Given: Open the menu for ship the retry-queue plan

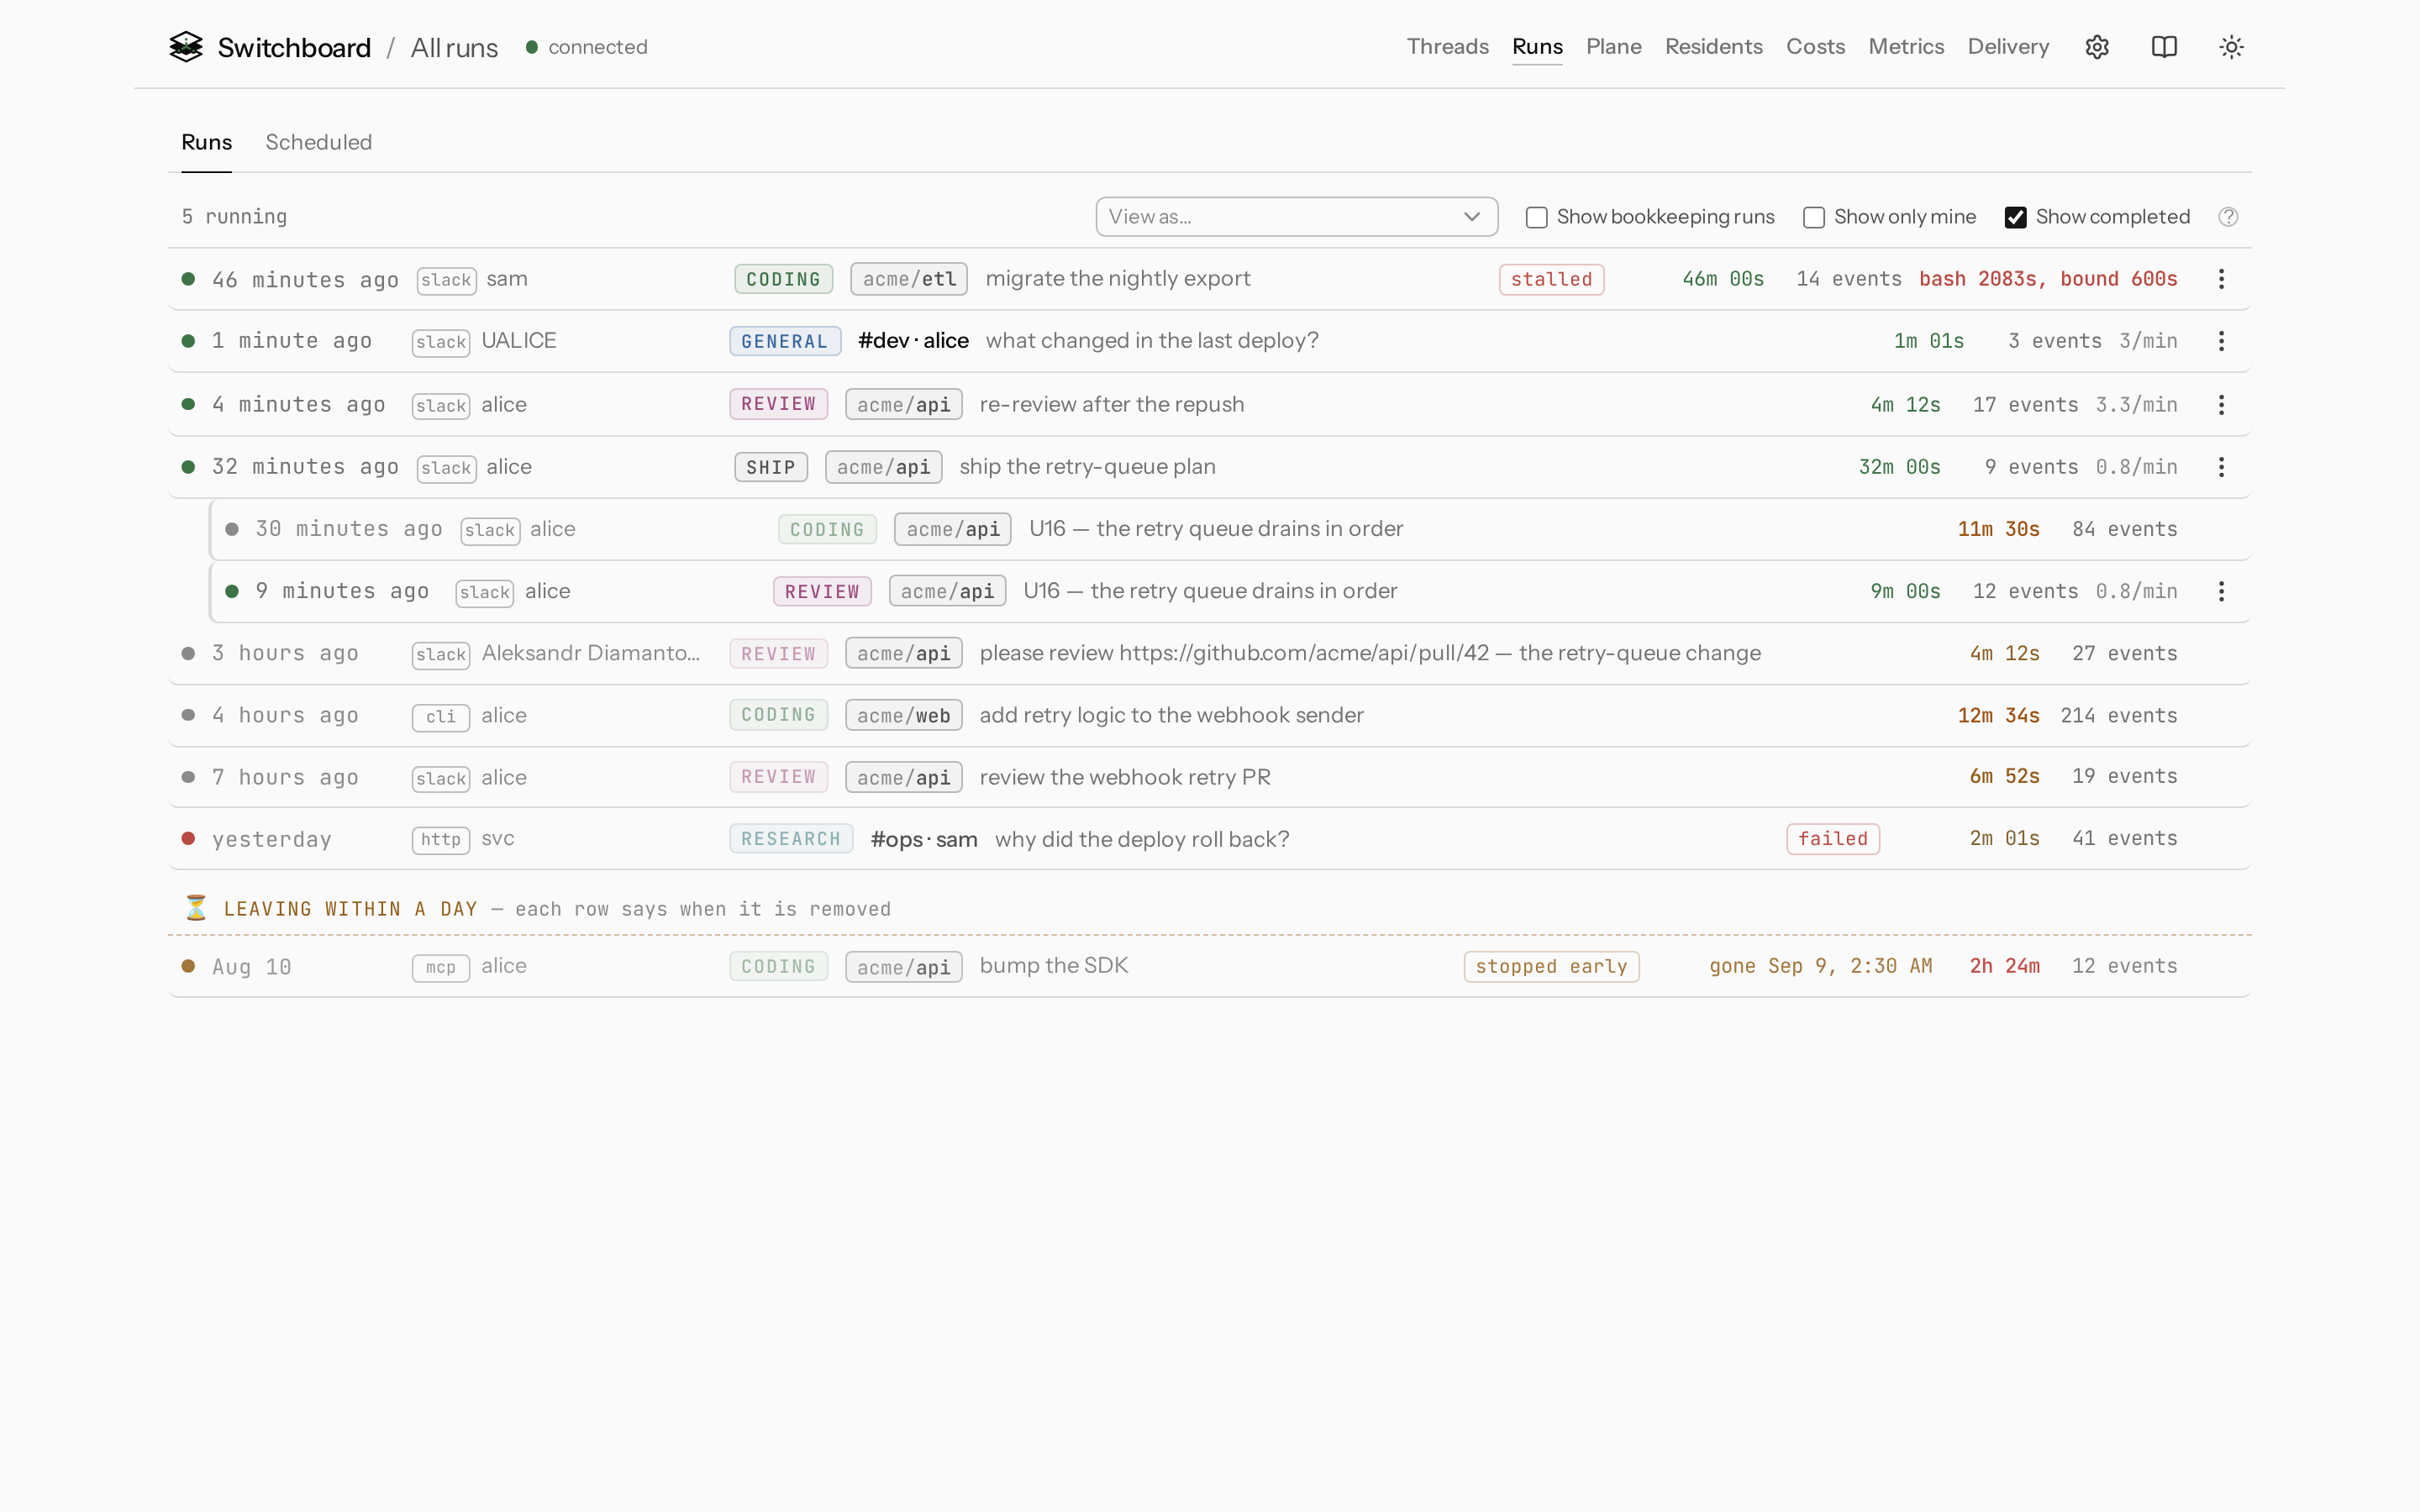Looking at the screenshot, I should point(2221,467).
